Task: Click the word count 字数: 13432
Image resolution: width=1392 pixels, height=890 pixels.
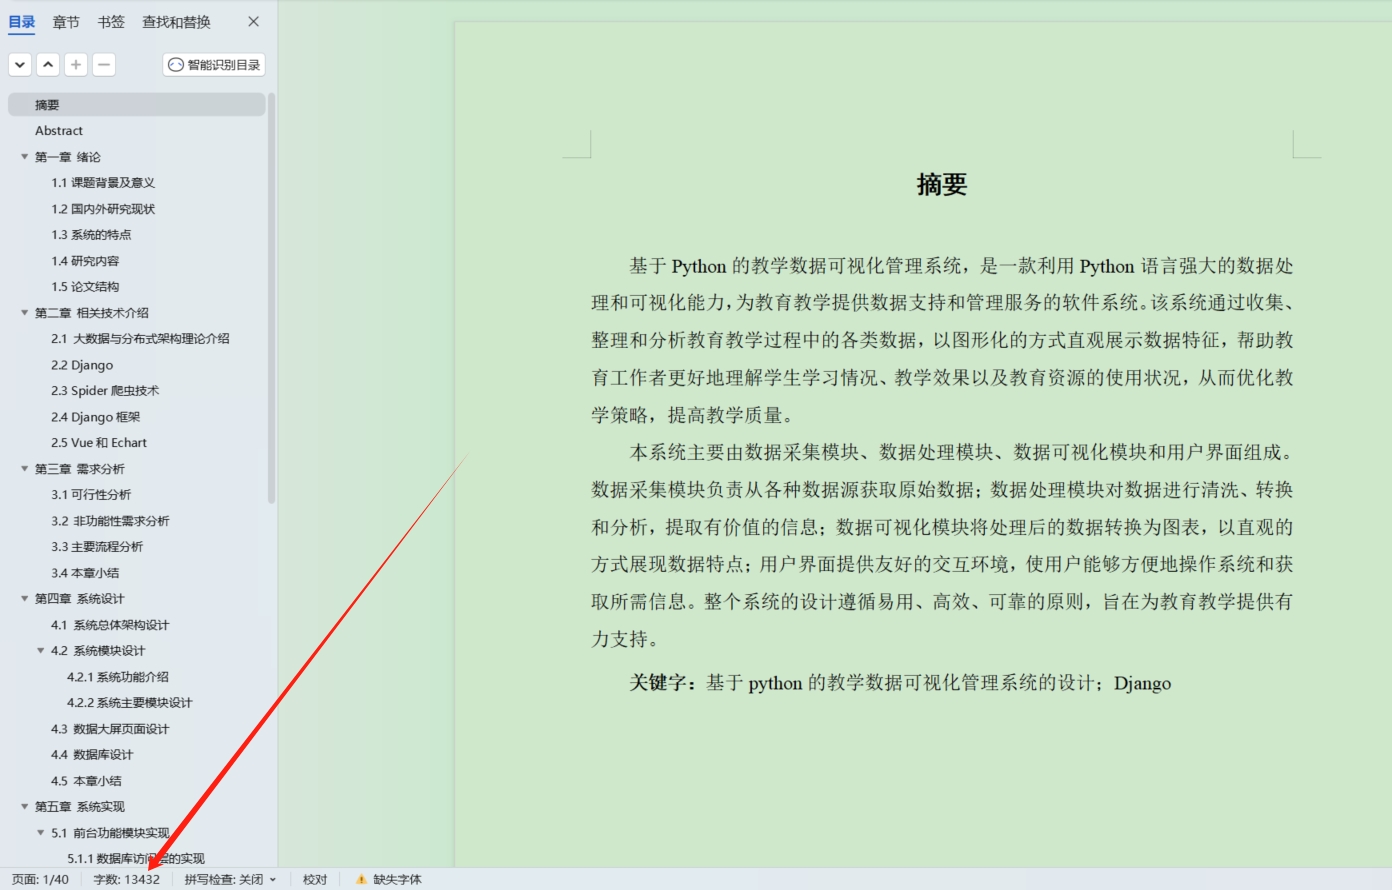Action: pos(126,880)
